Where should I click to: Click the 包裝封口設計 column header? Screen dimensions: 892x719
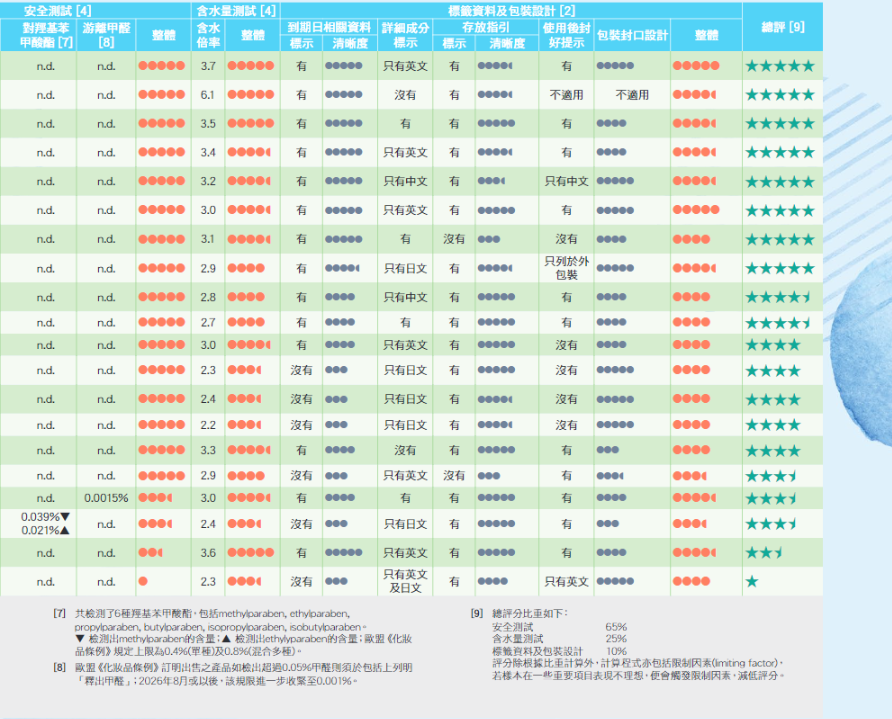tap(632, 35)
